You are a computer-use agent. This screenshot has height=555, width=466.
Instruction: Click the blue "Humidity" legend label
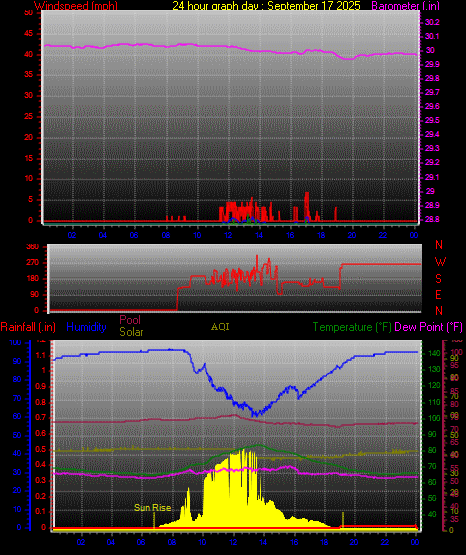86,327
